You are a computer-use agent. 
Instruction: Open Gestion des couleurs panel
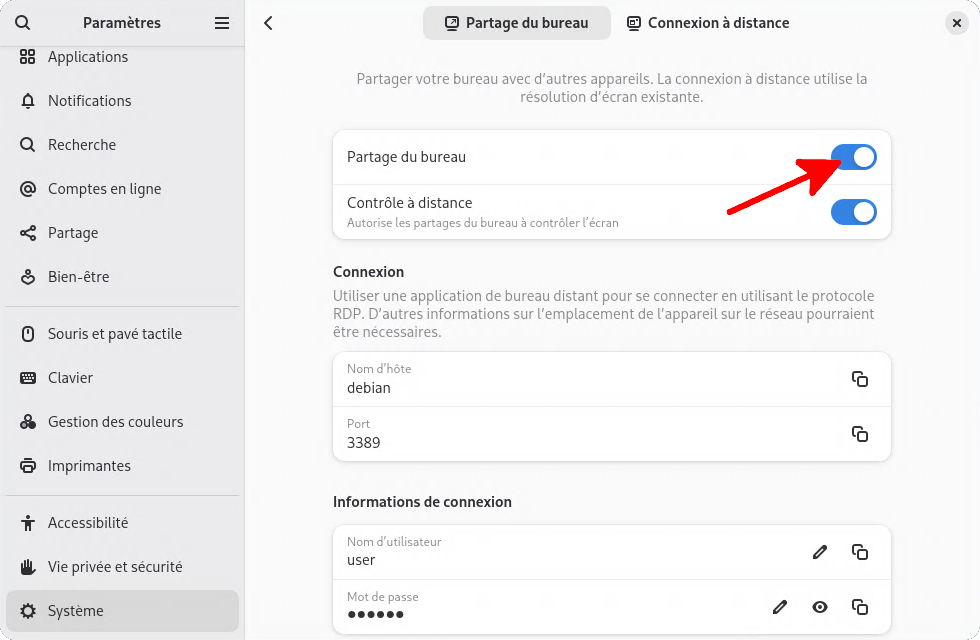click(x=115, y=422)
